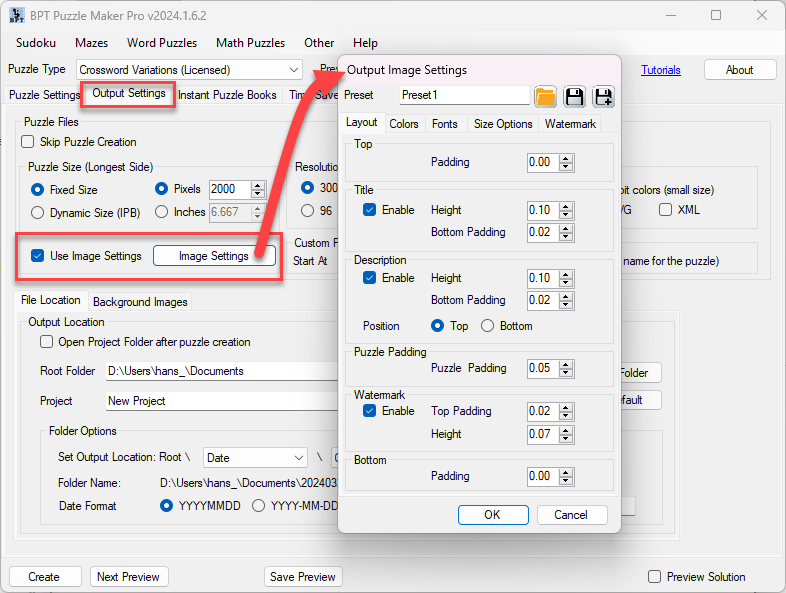Uncheck the Title Enable checkbox
786x593 pixels.
coord(370,210)
